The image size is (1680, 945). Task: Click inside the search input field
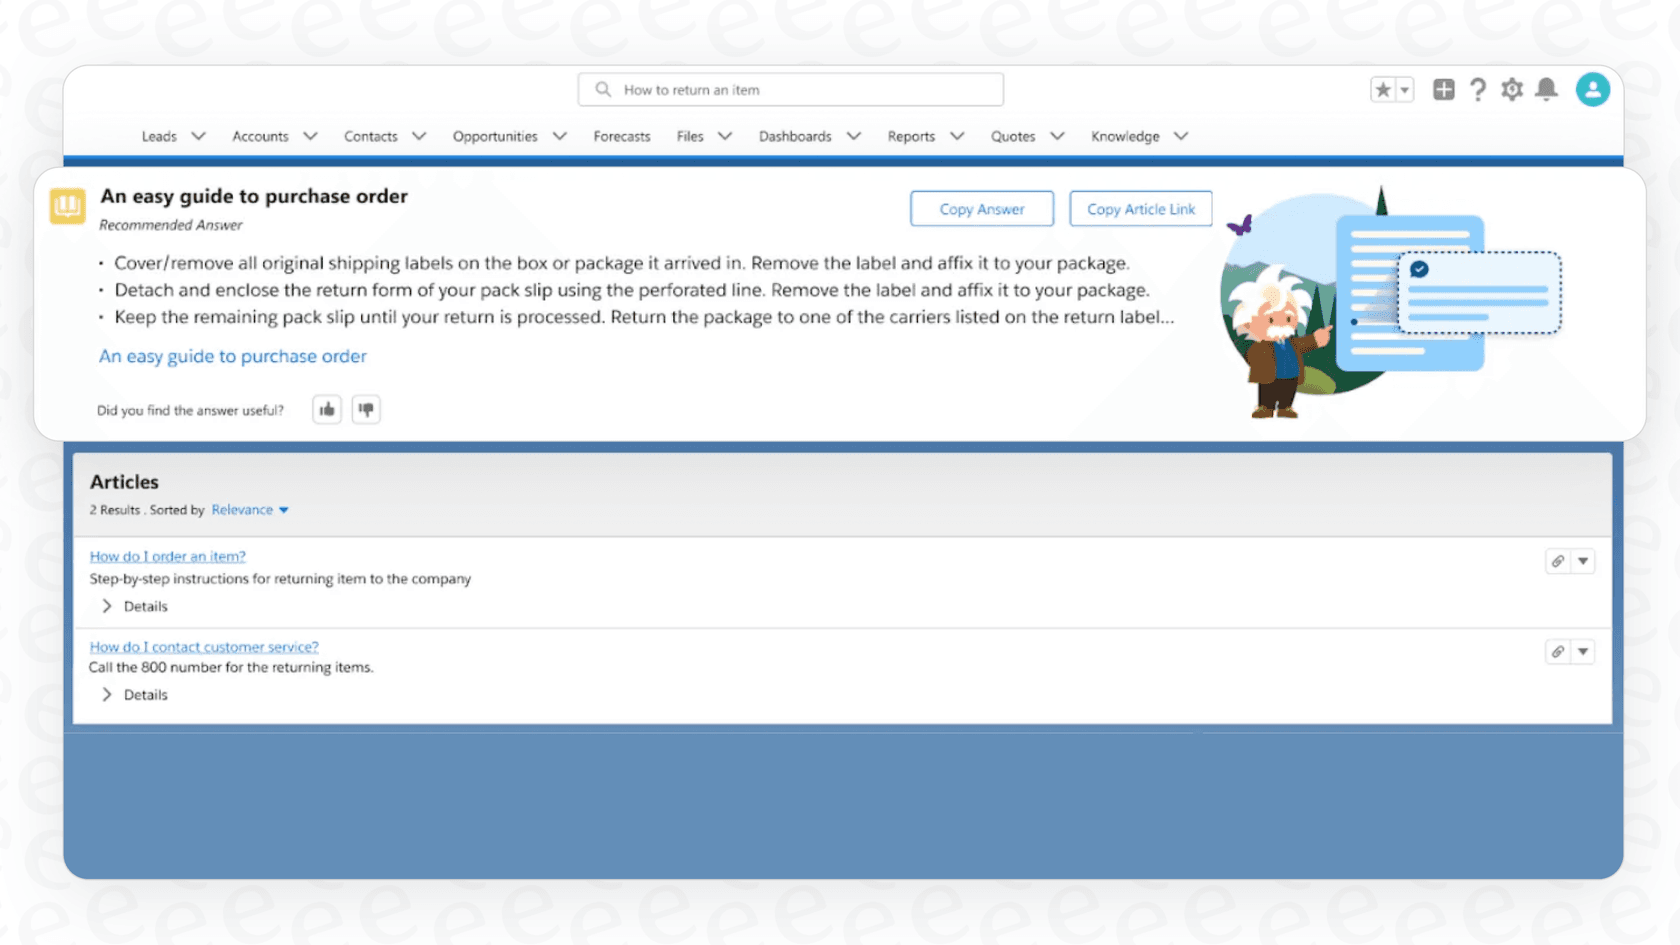[790, 89]
